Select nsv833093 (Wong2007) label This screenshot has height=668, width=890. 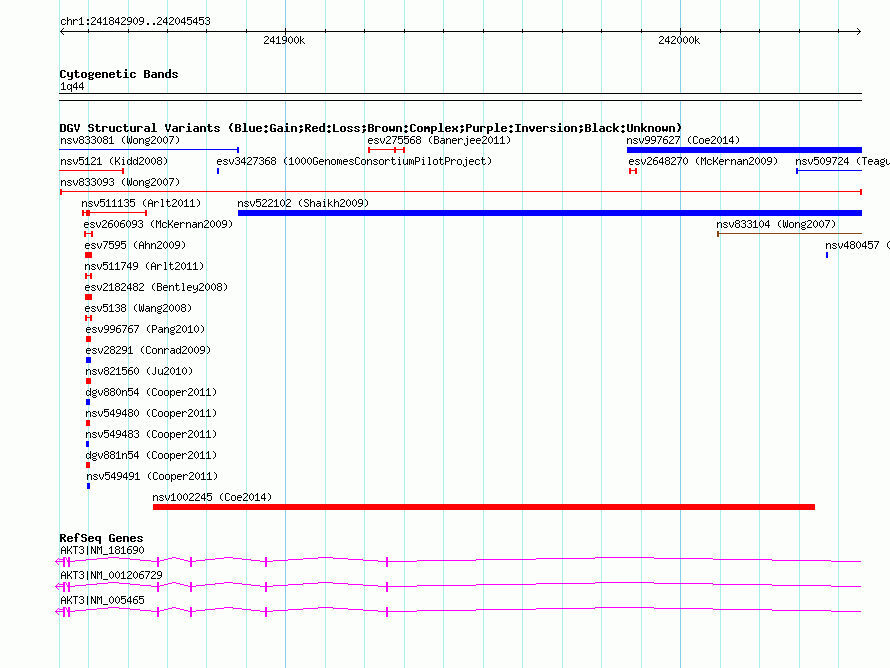120,182
